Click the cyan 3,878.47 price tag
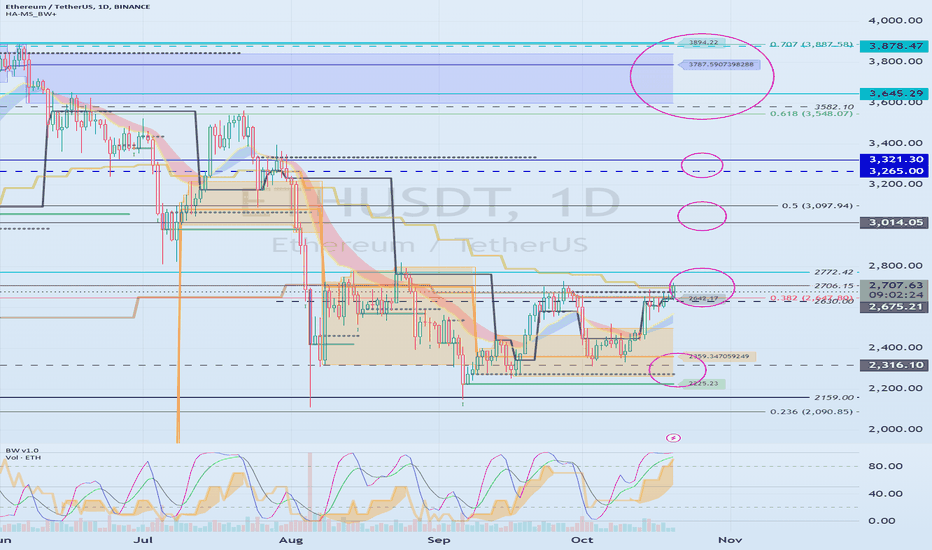 [x=895, y=46]
